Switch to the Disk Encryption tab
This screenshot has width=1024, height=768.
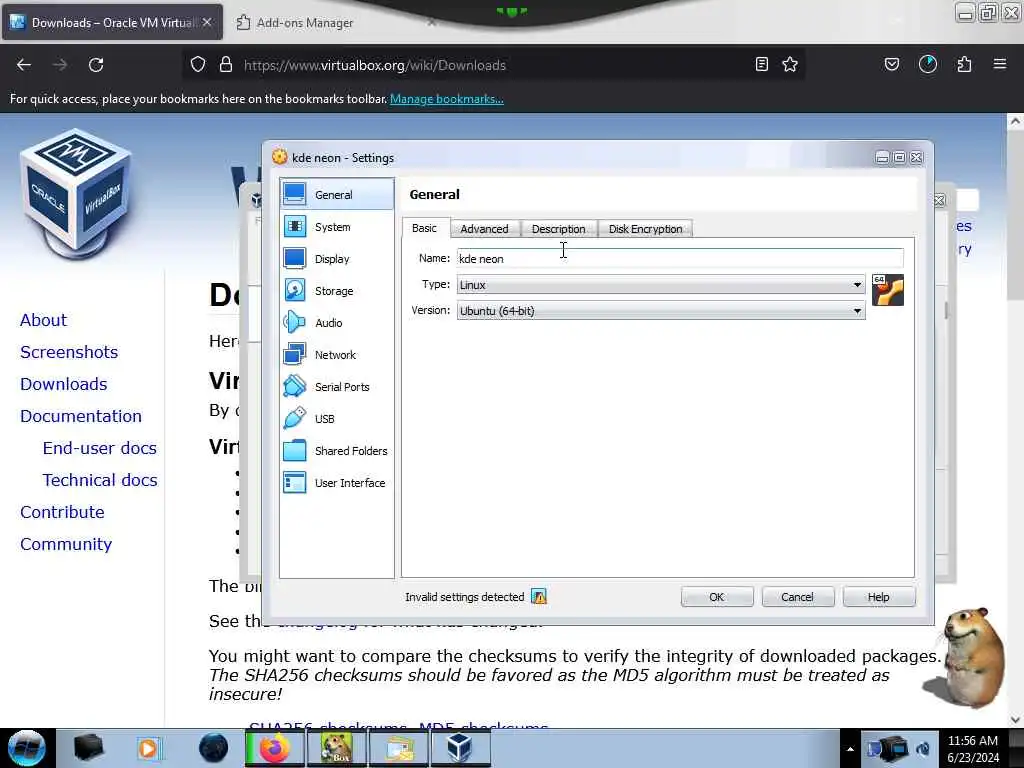645,229
